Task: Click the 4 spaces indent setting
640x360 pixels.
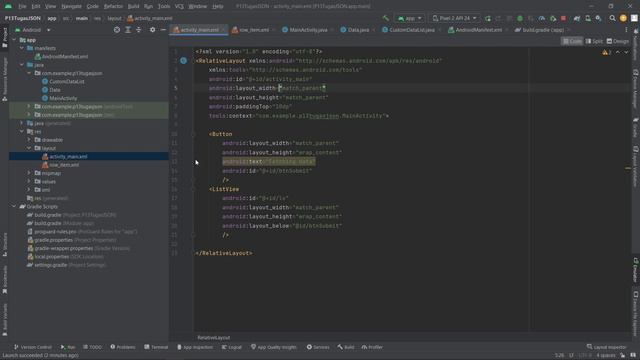Action: click(606, 356)
